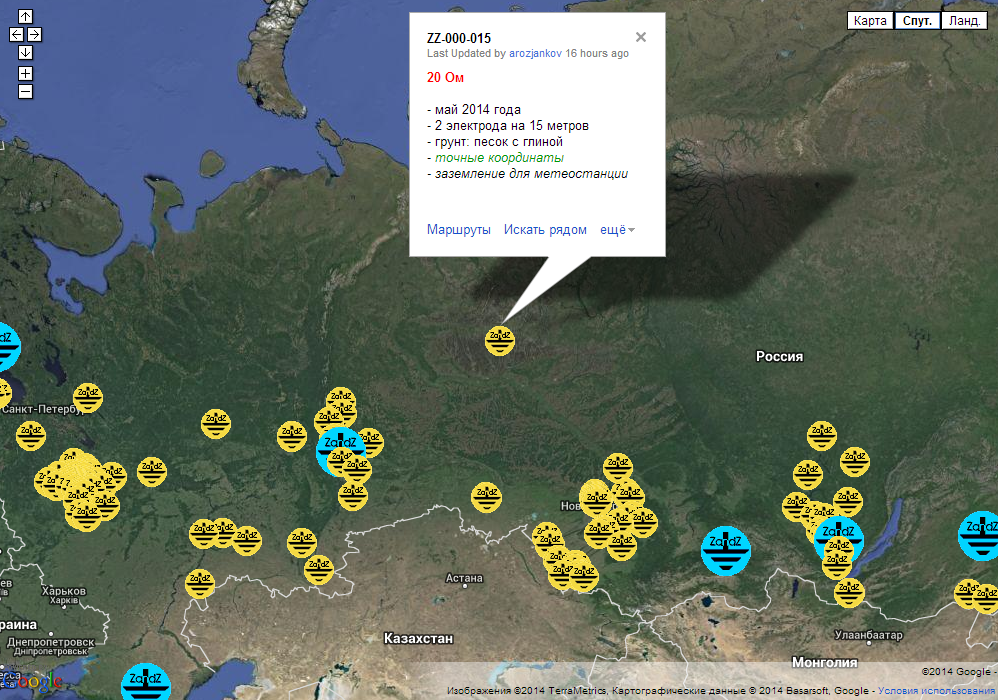Close the ZZ-000-015 info window
The width and height of the screenshot is (998, 700).
(641, 37)
